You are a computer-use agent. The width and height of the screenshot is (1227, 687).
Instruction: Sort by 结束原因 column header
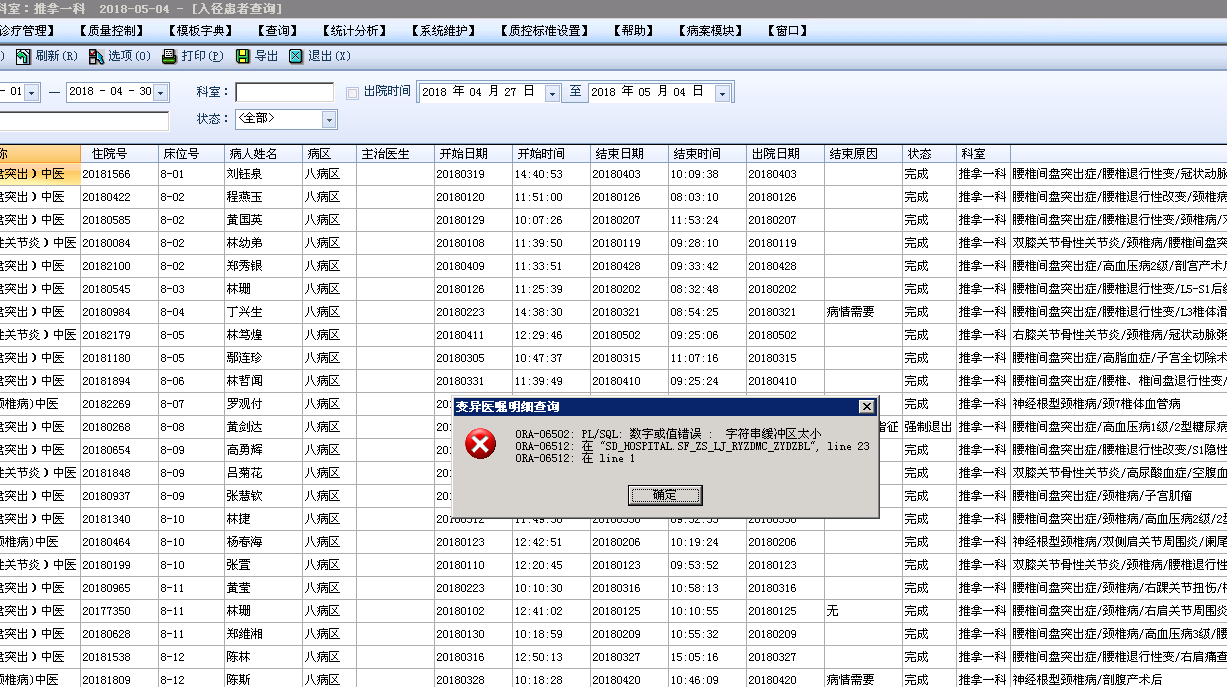863,154
